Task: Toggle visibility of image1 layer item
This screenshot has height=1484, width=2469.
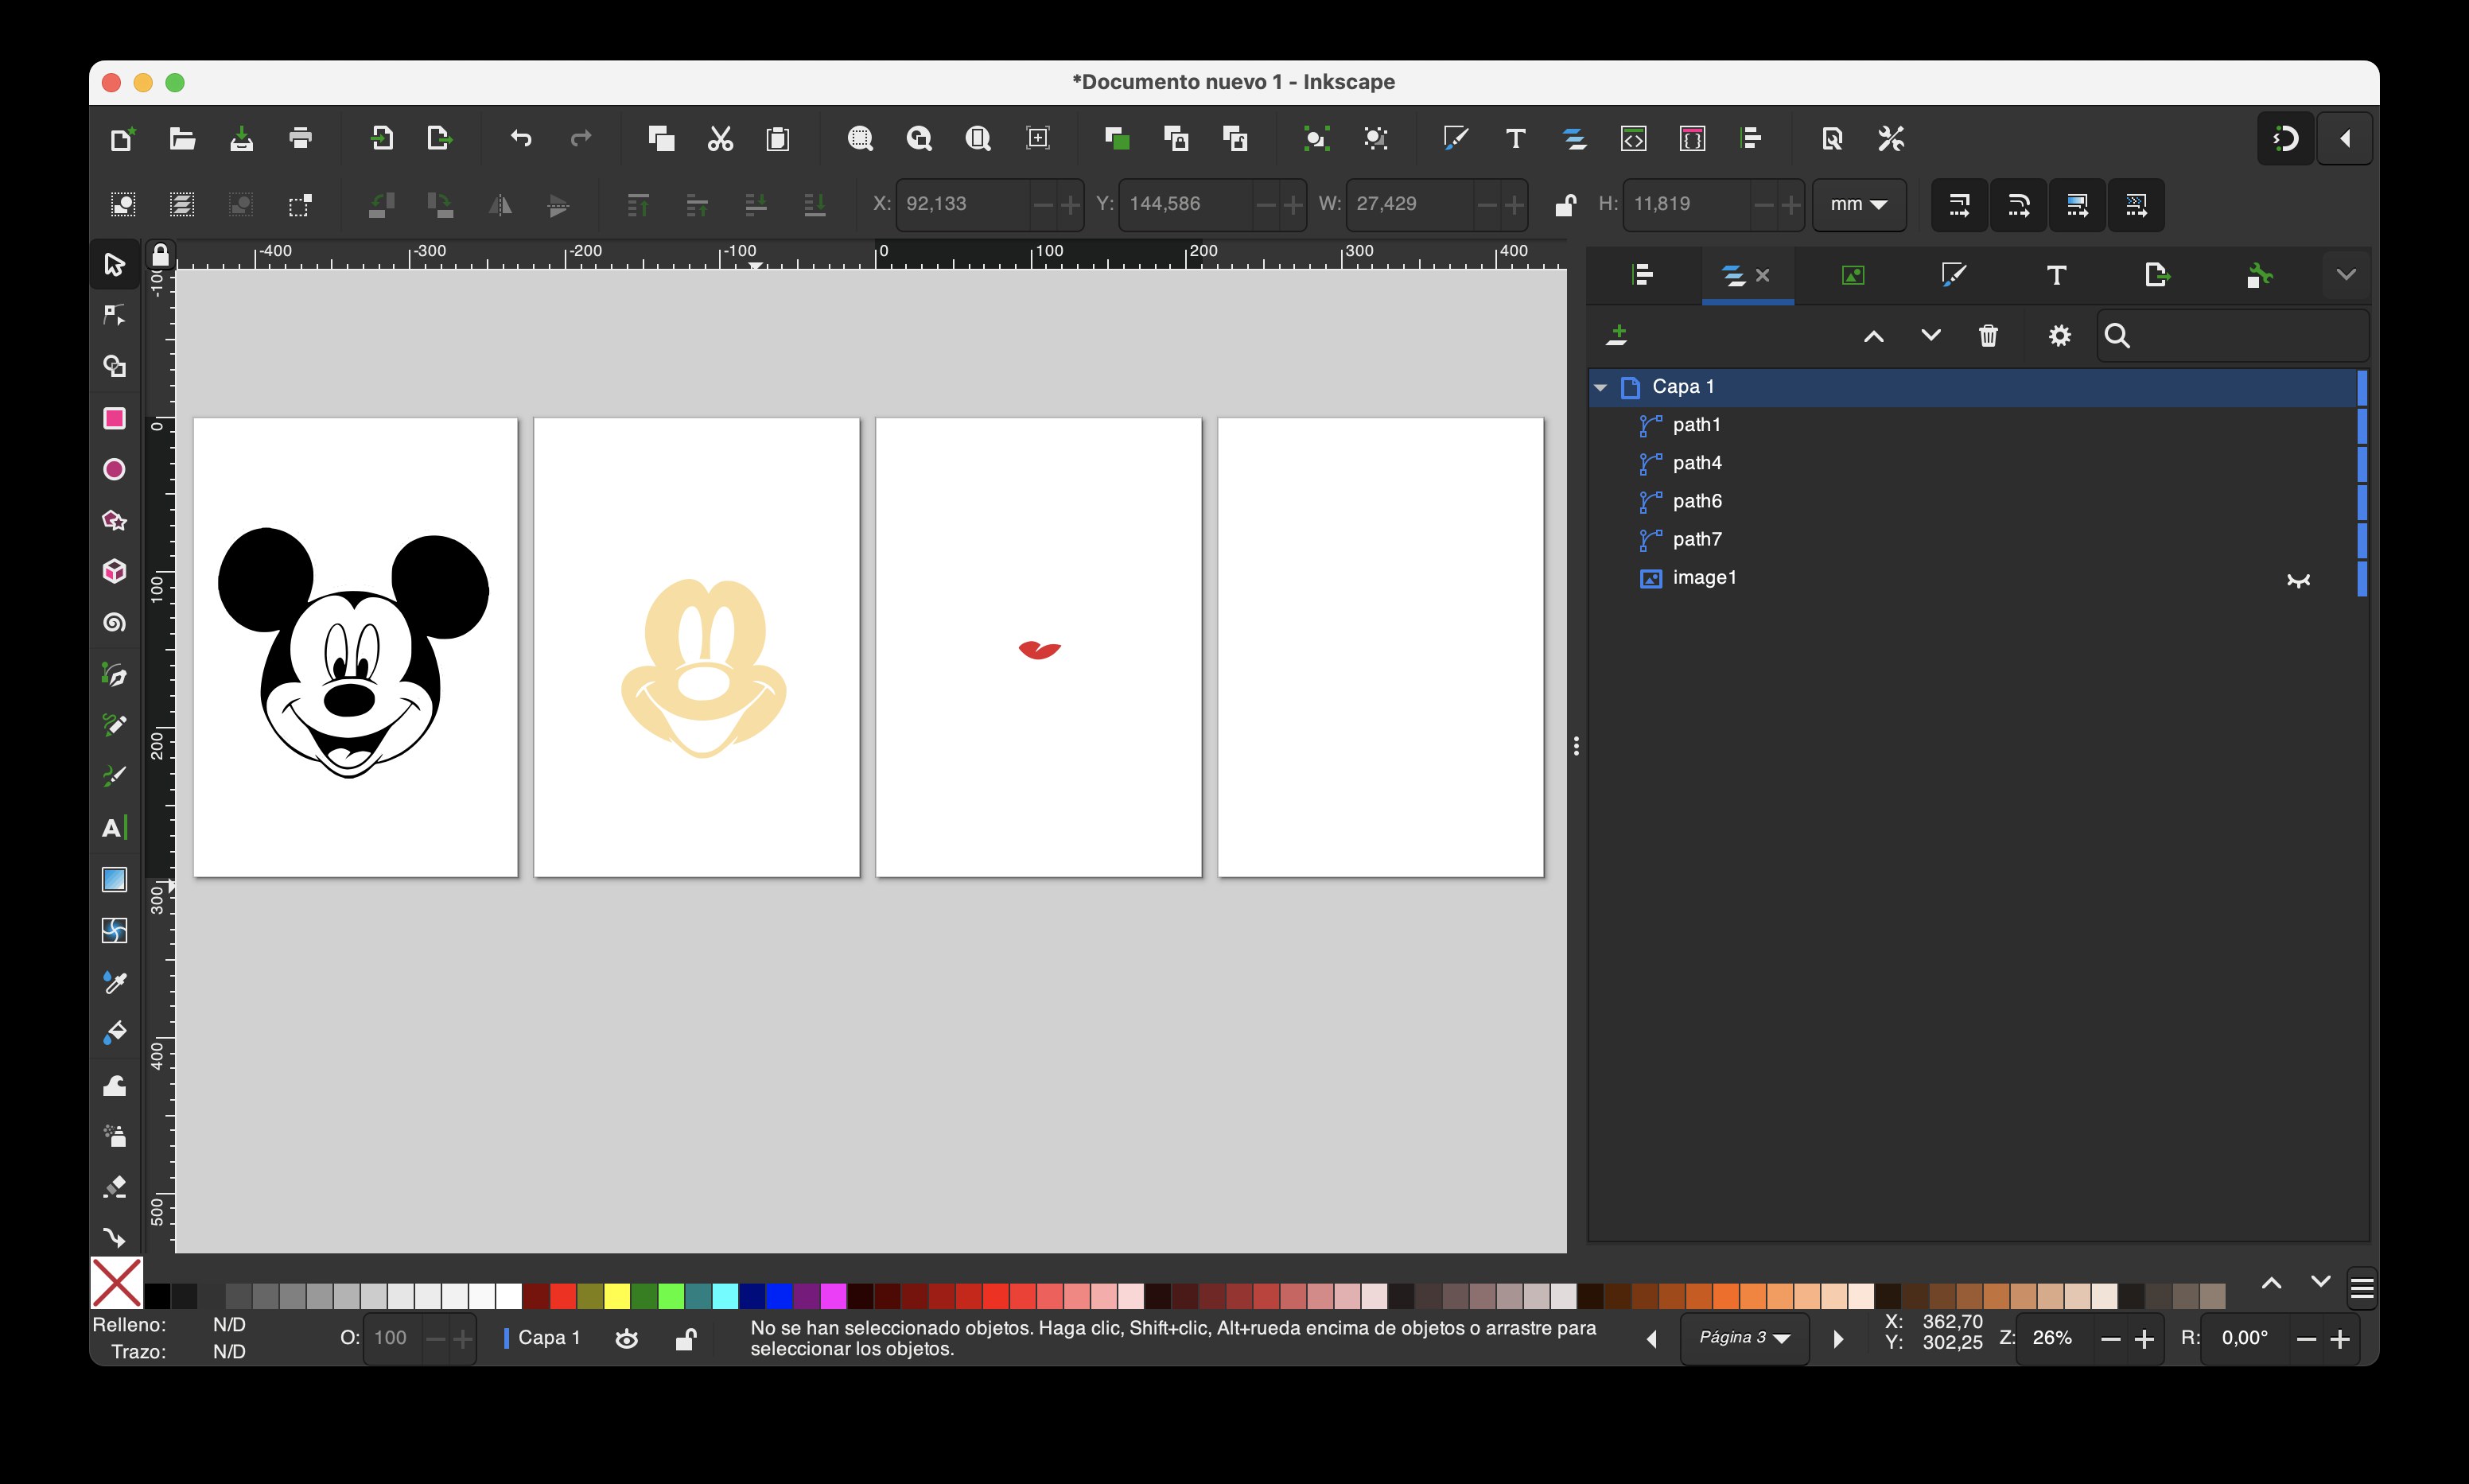Action: [2298, 579]
